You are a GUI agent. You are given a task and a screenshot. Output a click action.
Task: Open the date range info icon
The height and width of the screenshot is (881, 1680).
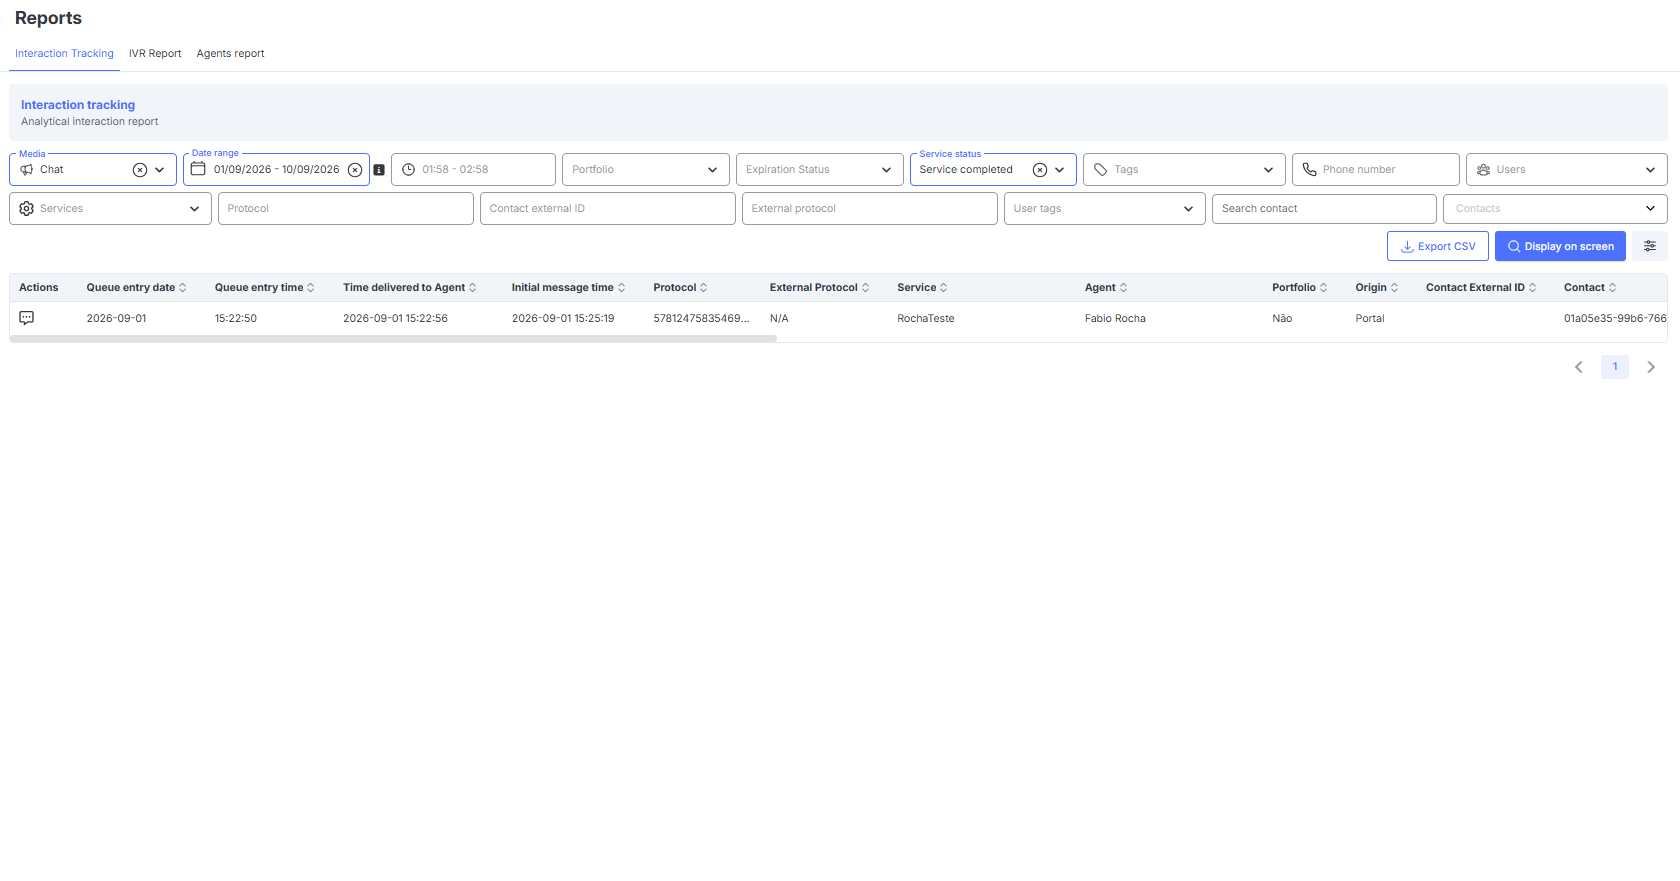point(379,170)
